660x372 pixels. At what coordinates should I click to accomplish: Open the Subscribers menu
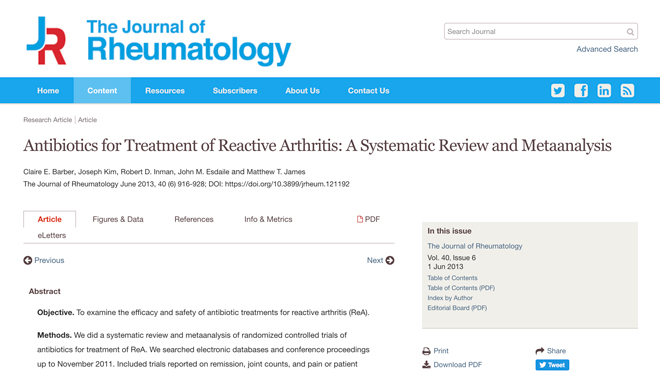235,90
